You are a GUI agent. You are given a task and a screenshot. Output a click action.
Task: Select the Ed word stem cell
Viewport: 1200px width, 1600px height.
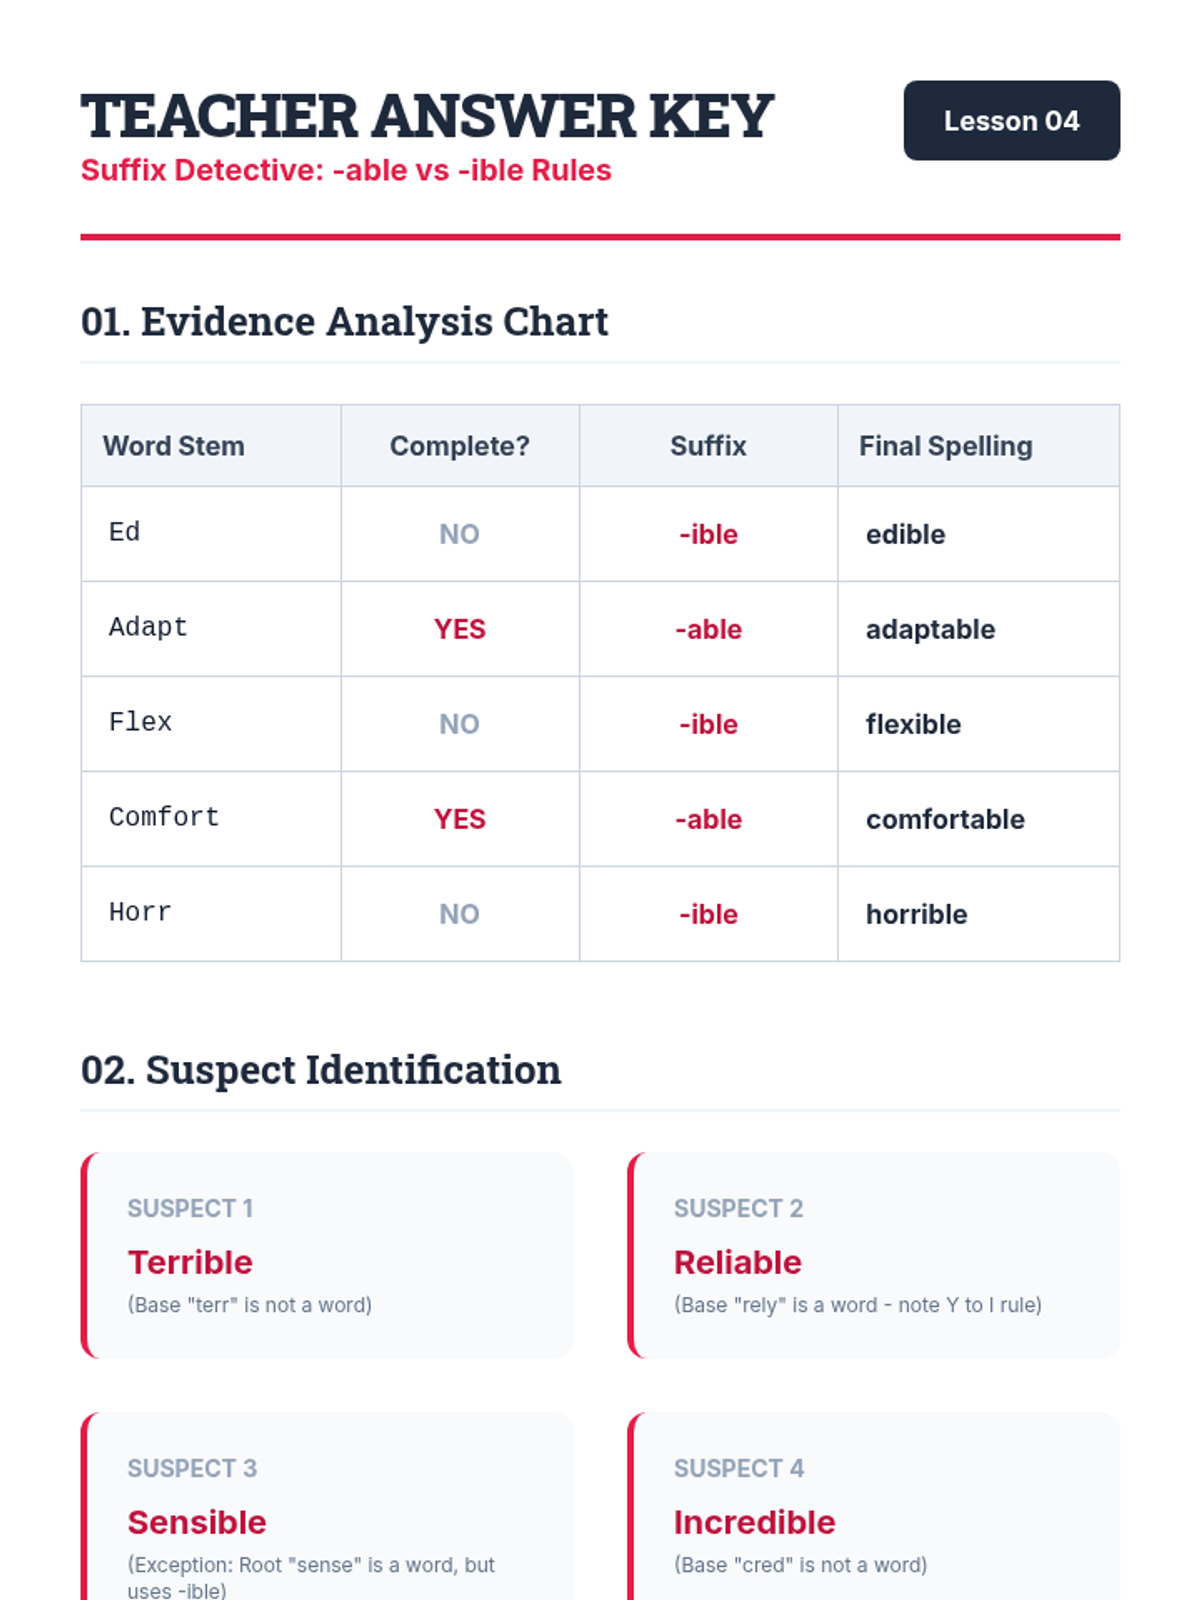tap(211, 533)
